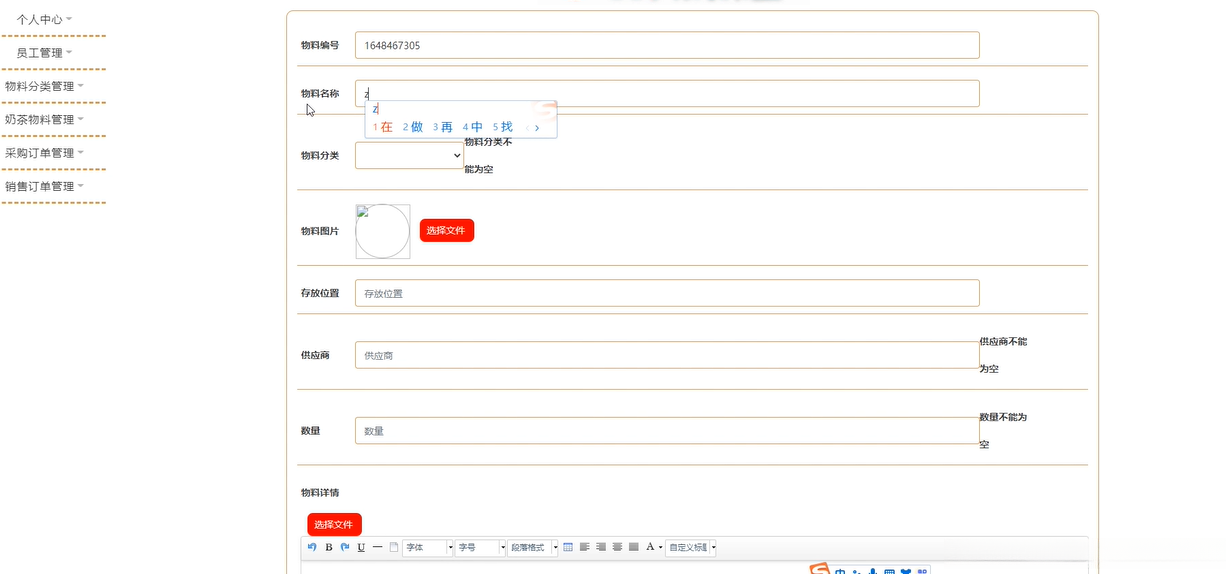The image size is (1226, 574).
Task: Click the 物料详情 label text
Action: 320,493
